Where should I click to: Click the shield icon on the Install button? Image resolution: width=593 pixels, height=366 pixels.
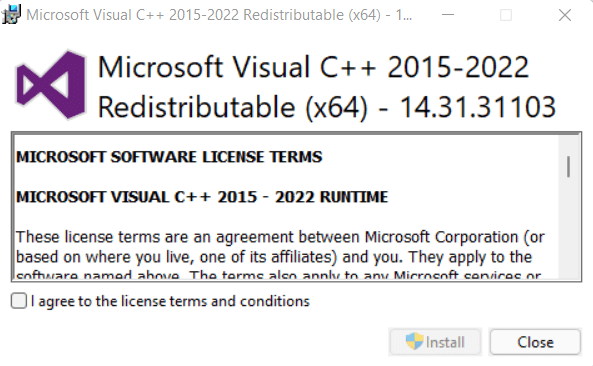(x=414, y=342)
